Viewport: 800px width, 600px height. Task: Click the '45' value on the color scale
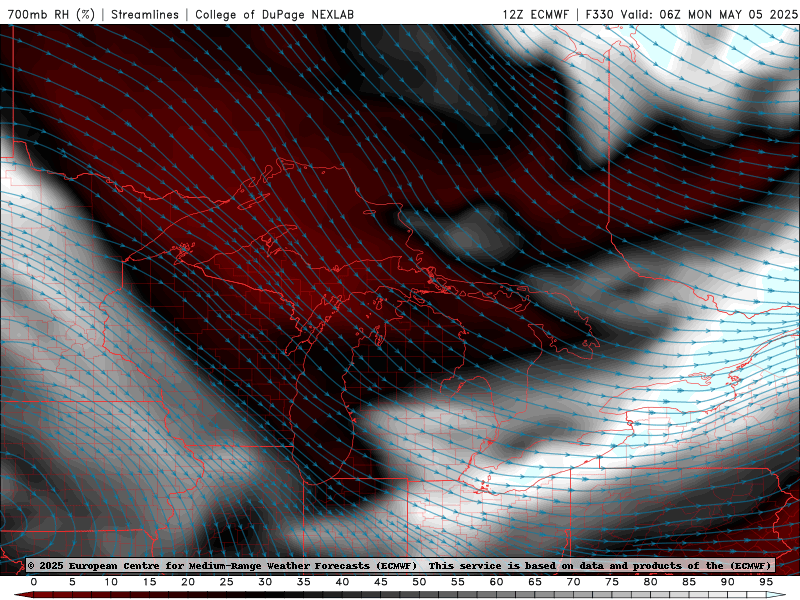(381, 582)
